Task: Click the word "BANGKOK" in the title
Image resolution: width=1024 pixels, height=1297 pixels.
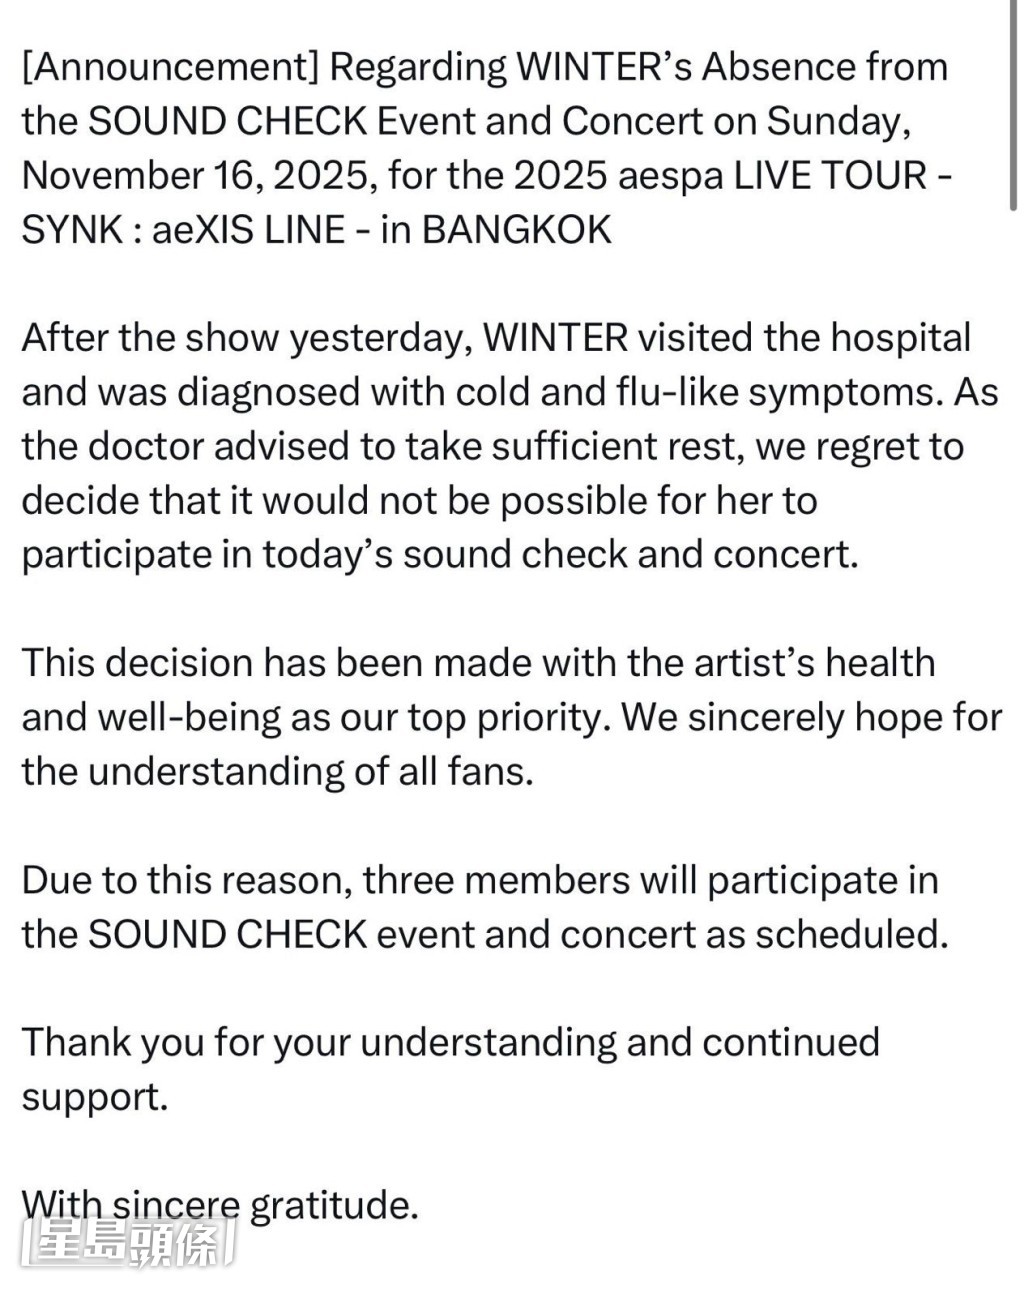Action: click(x=516, y=229)
